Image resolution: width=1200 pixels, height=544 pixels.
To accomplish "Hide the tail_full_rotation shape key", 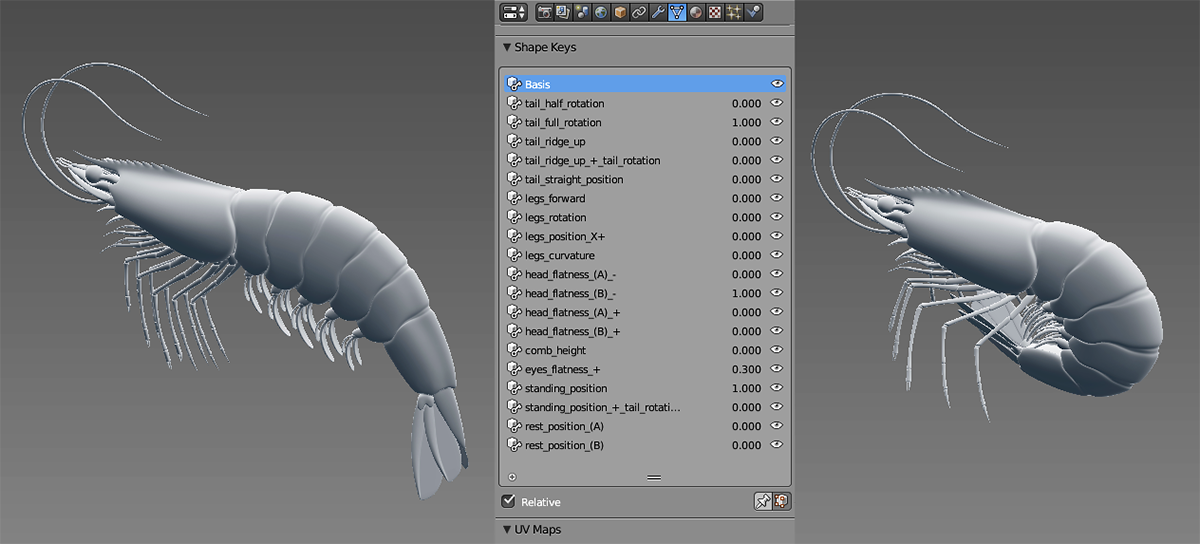I will point(777,122).
